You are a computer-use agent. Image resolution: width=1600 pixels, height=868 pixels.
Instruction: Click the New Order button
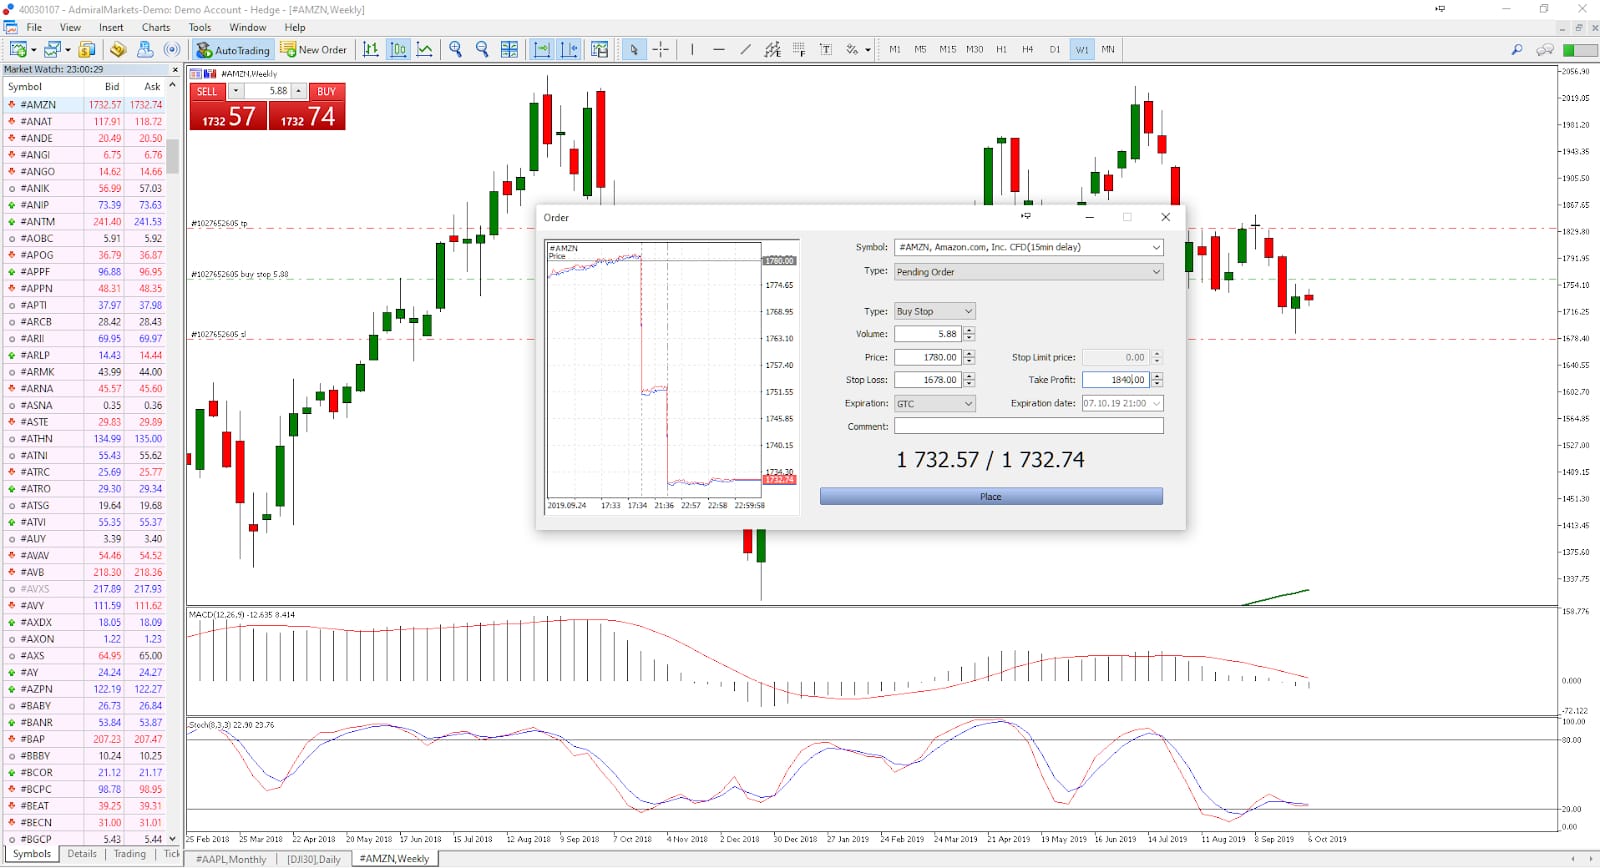pos(314,49)
